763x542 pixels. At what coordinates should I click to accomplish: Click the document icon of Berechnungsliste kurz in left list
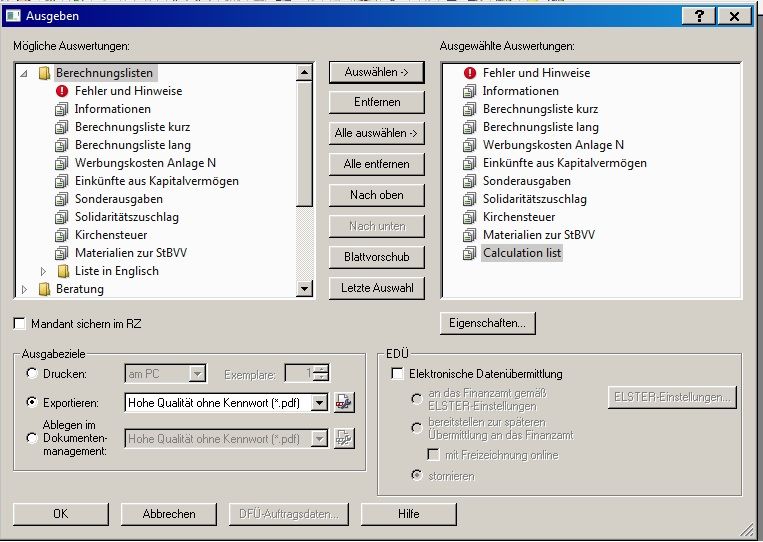point(61,127)
